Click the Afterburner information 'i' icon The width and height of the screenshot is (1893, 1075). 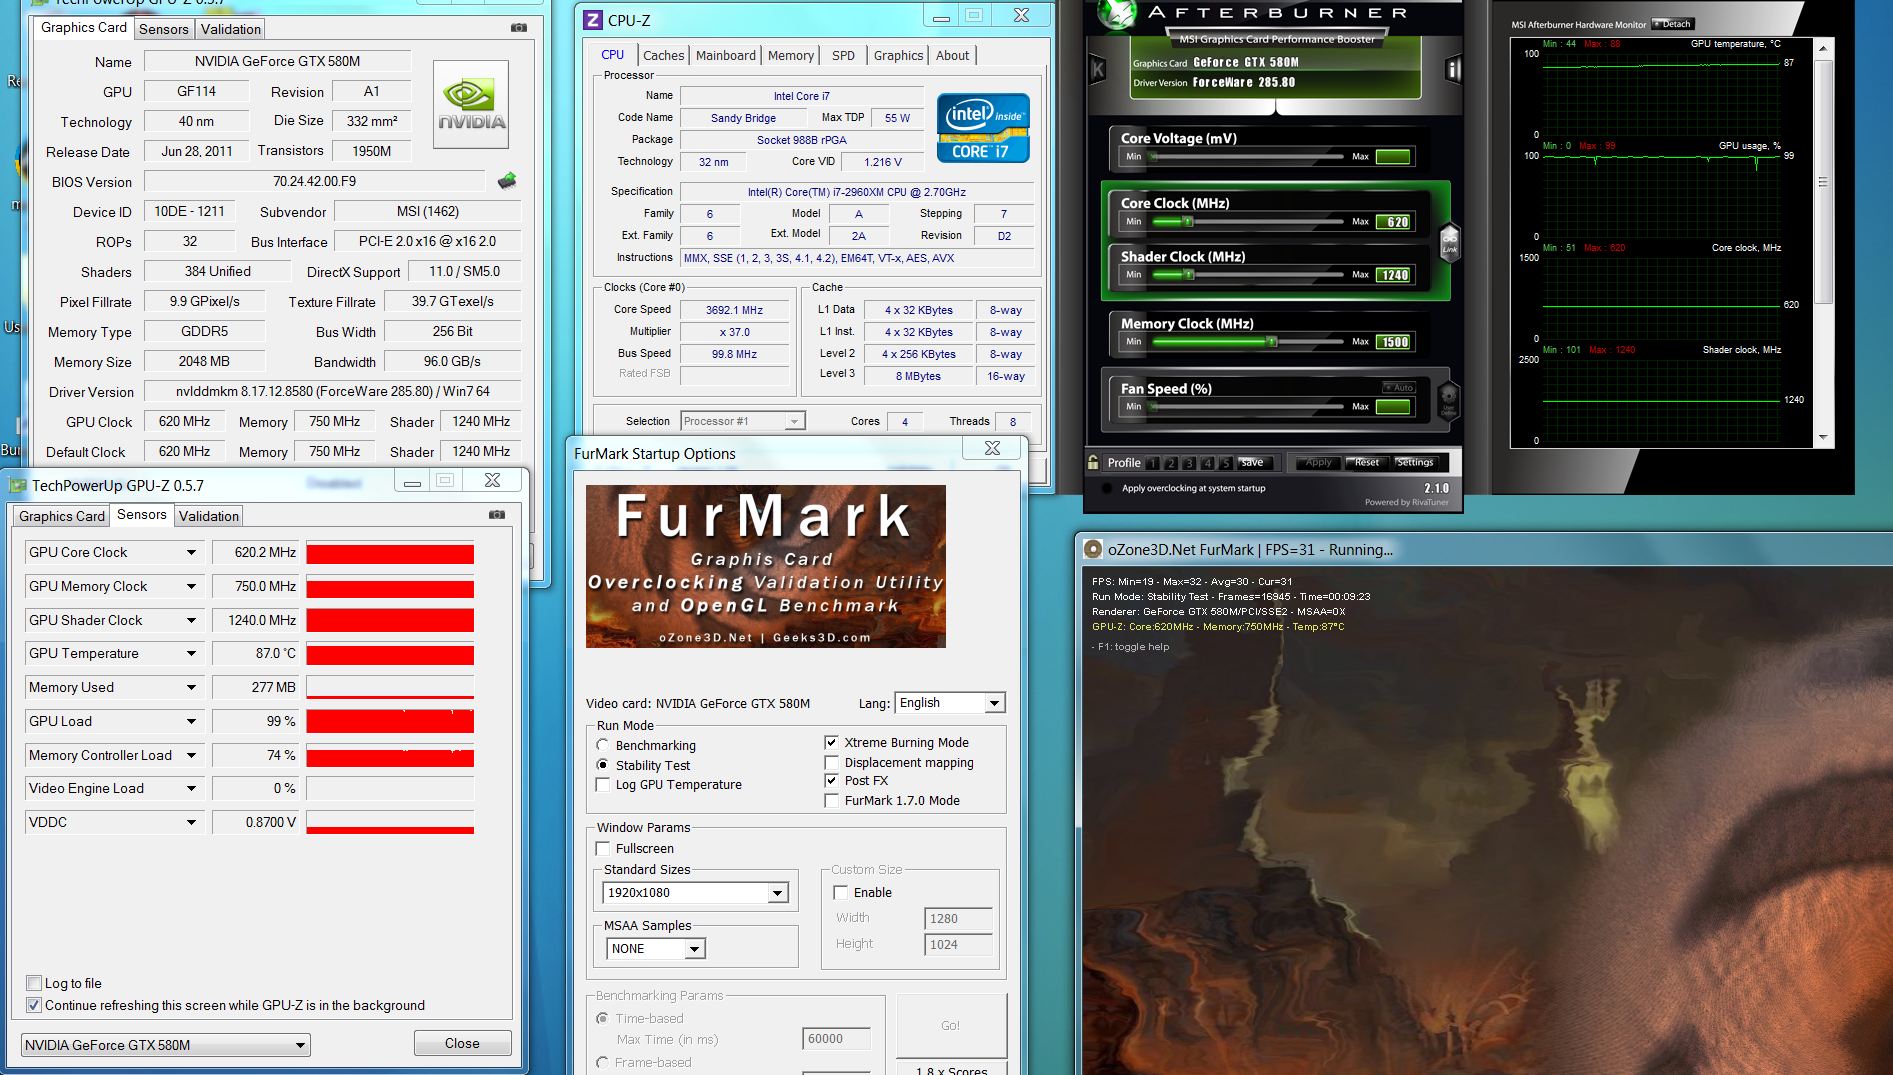coord(1453,69)
